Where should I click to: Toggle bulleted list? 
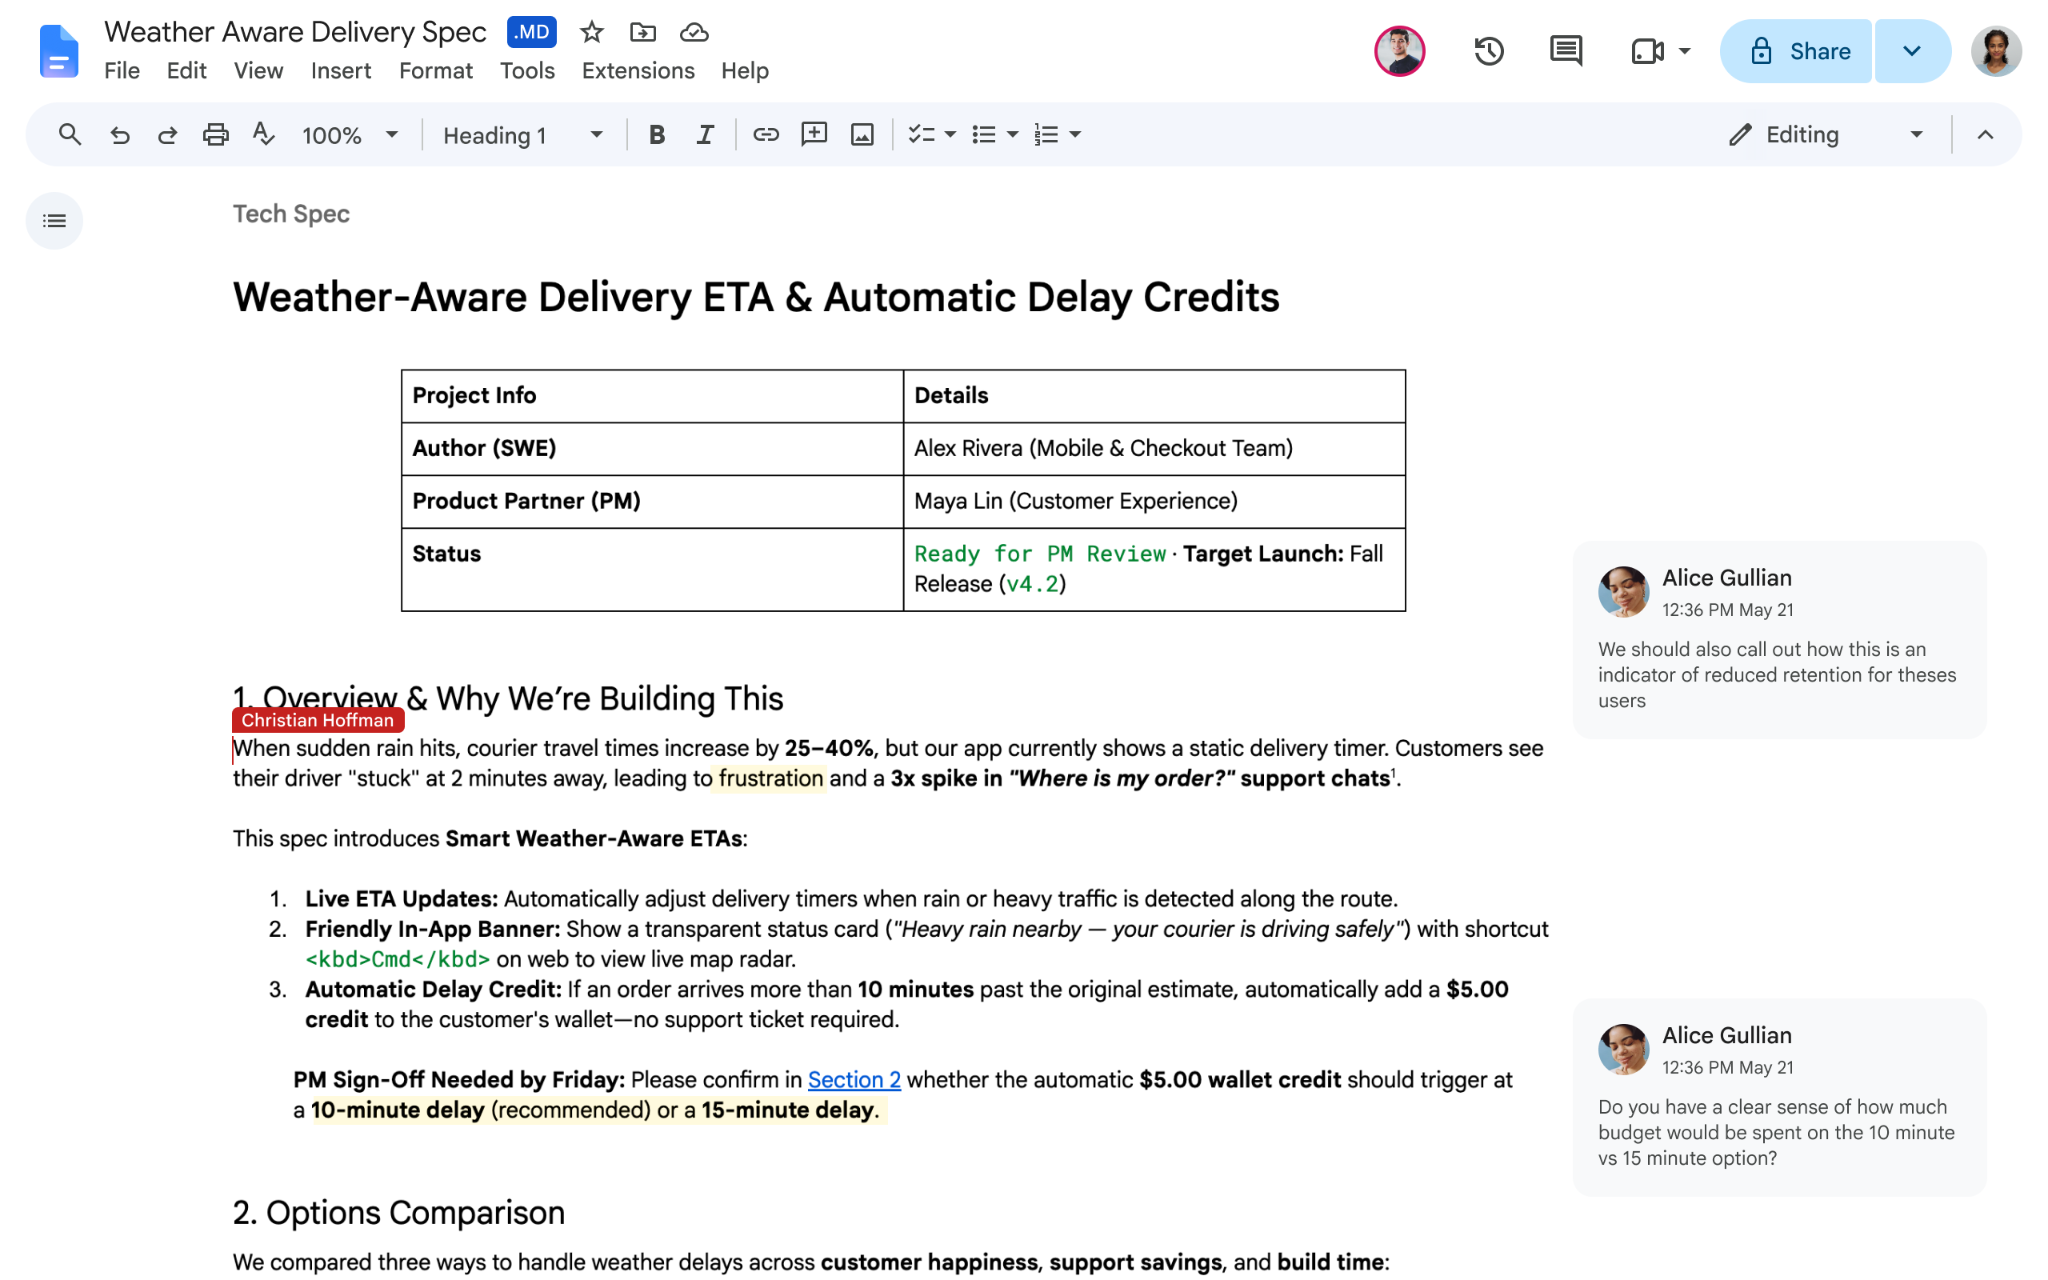984,134
